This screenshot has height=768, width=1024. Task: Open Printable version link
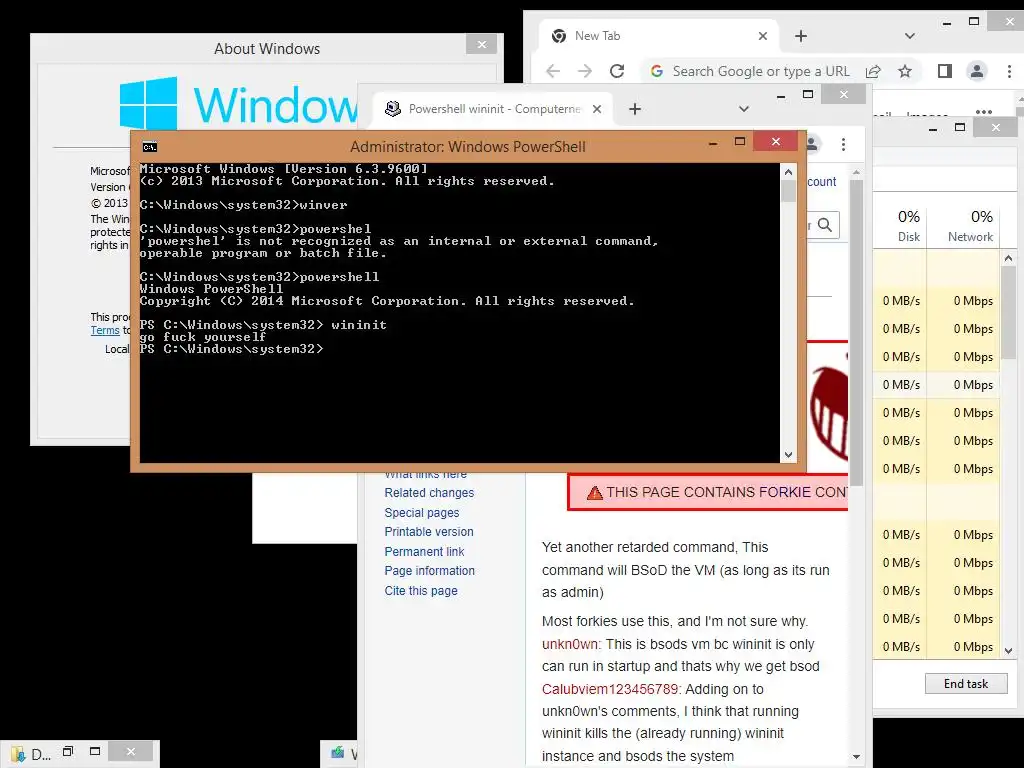pos(428,532)
